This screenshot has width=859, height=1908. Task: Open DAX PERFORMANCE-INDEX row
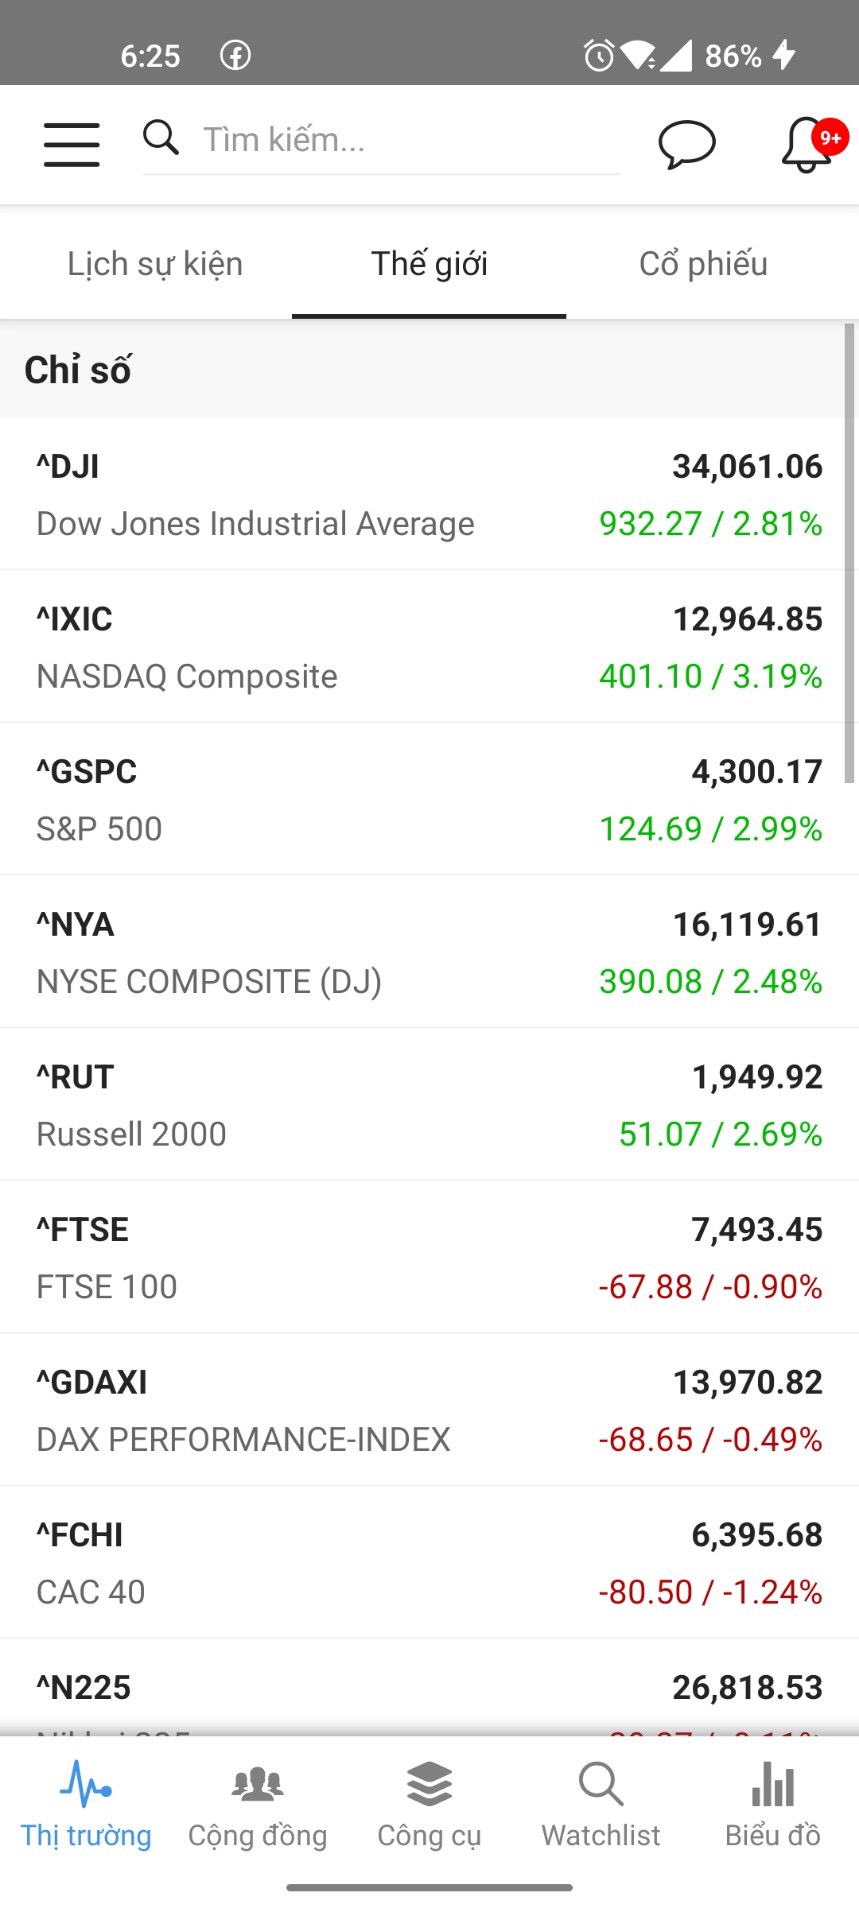click(x=429, y=1410)
